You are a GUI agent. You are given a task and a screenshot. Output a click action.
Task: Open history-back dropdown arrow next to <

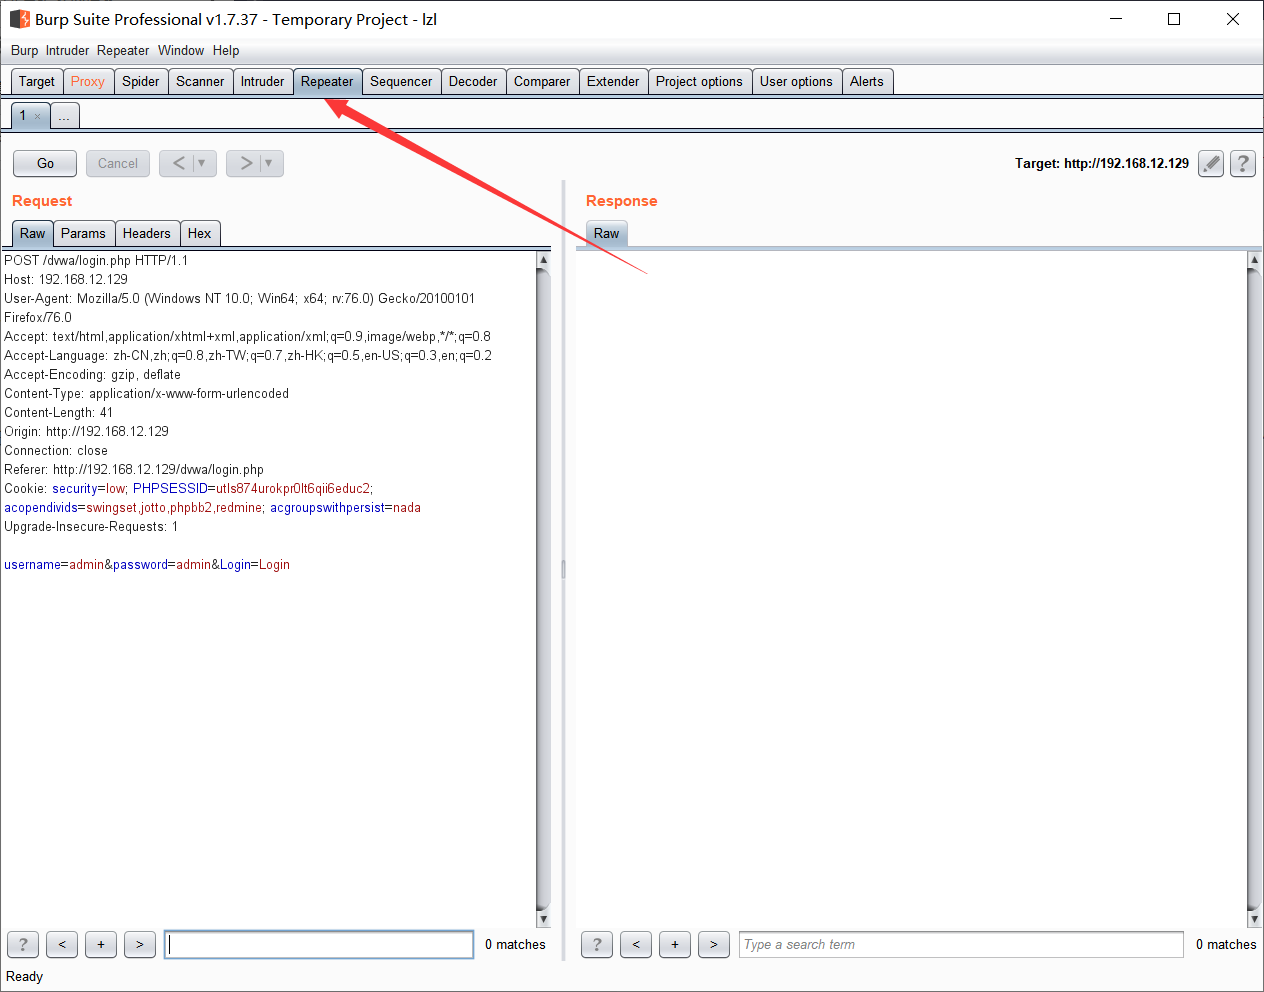pyautogui.click(x=202, y=163)
